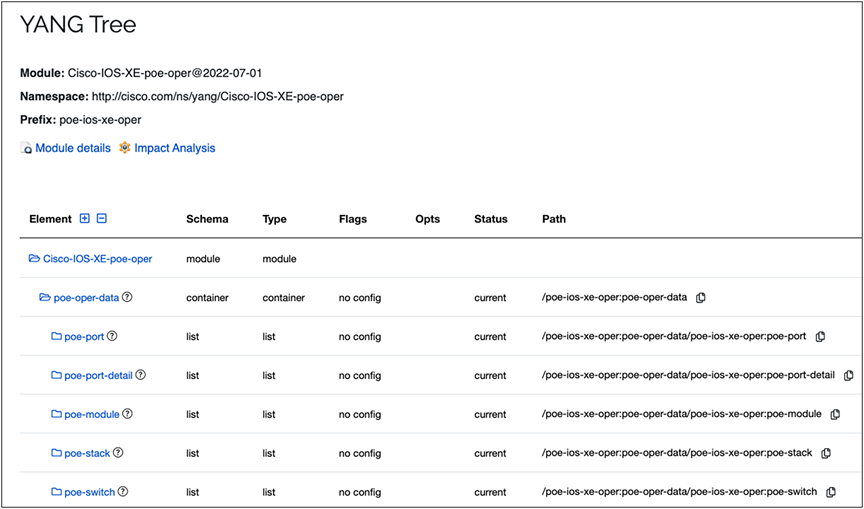Click the Module details page icon
This screenshot has height=509, width=864.
coord(26,148)
